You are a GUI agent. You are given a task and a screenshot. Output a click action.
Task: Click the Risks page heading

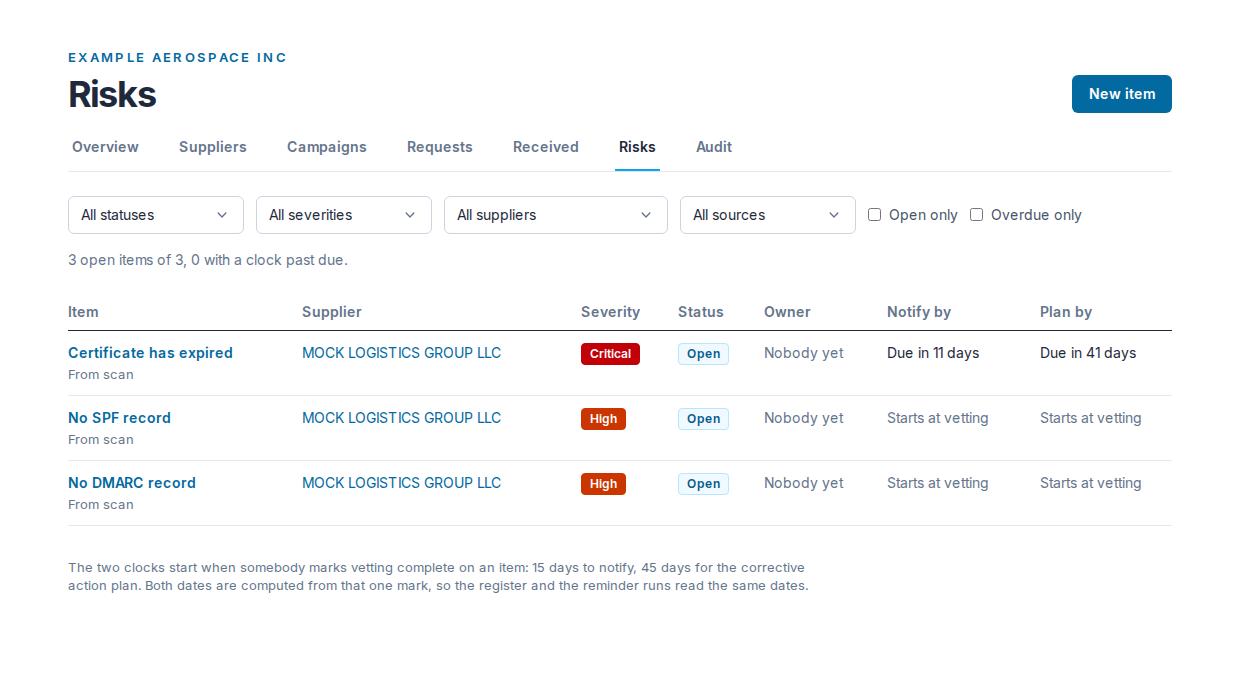pyautogui.click(x=112, y=94)
